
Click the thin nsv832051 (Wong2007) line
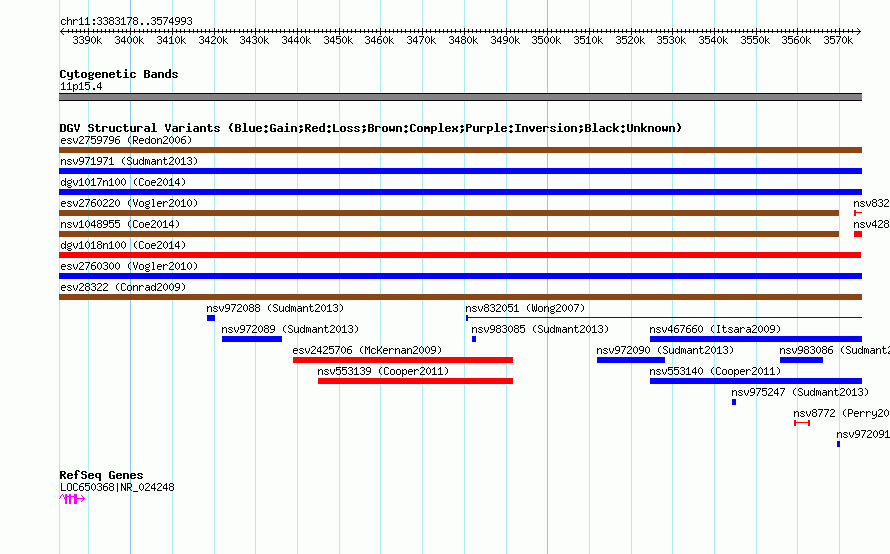click(664, 318)
